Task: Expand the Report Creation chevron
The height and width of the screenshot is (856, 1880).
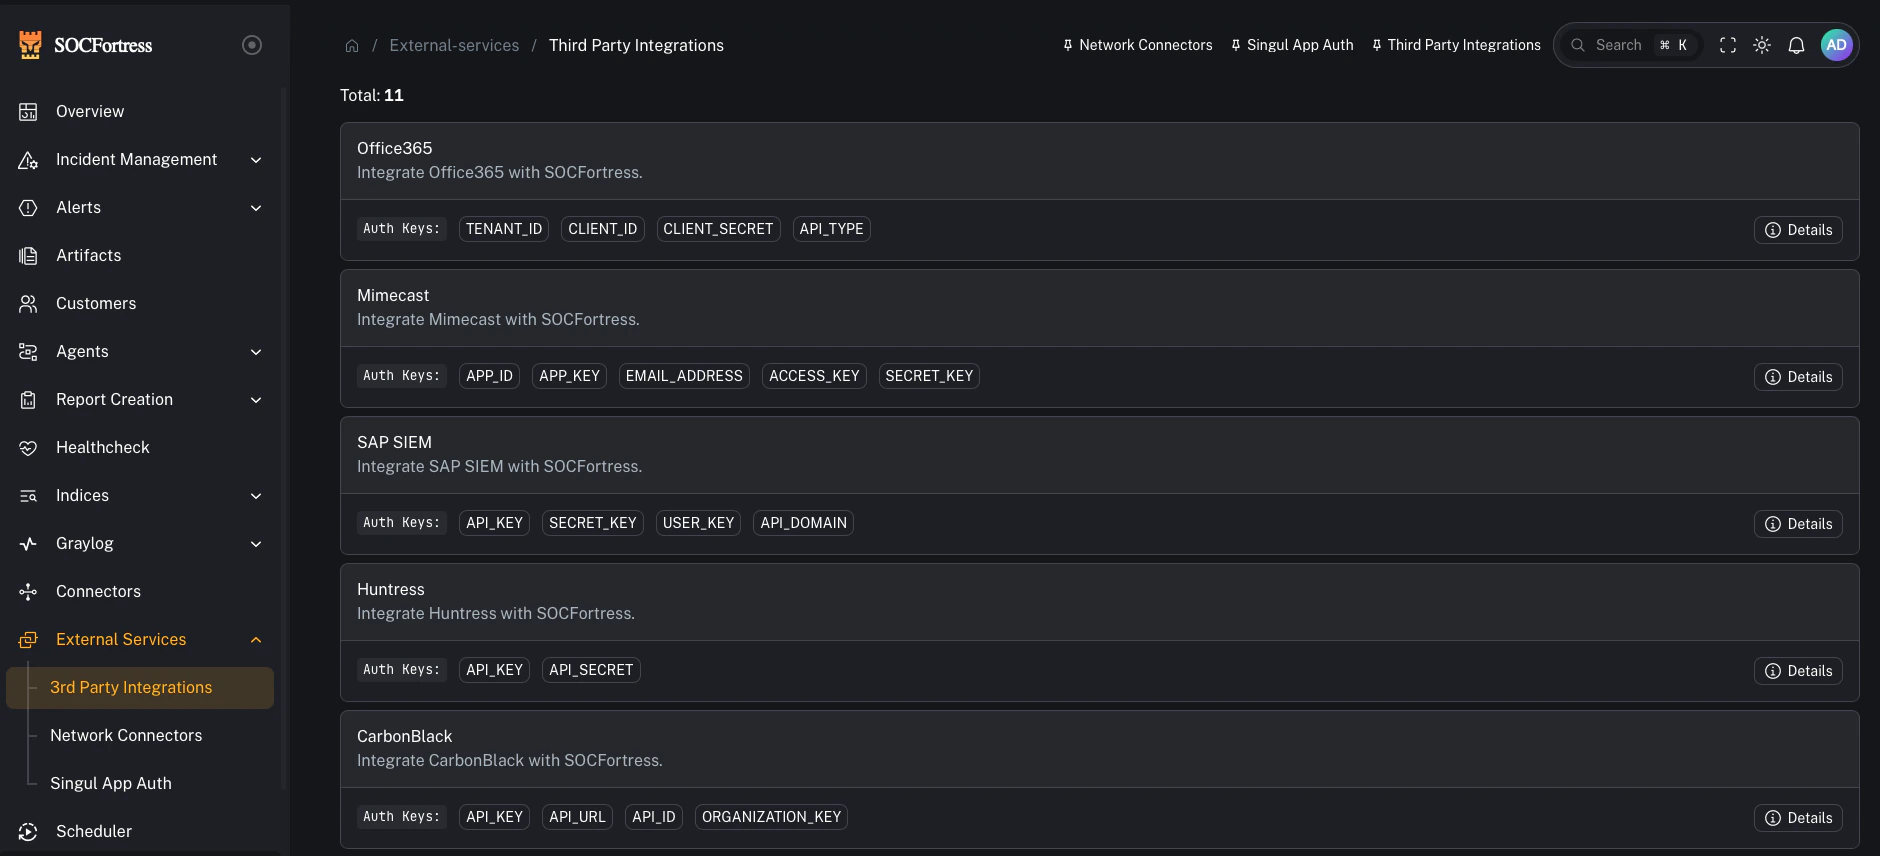Action: tap(256, 400)
